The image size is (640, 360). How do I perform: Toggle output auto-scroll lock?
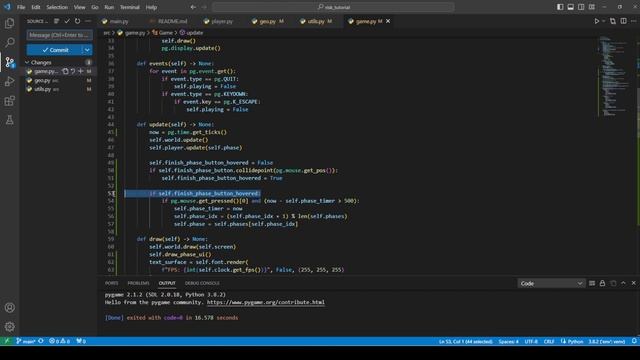tap(602, 283)
